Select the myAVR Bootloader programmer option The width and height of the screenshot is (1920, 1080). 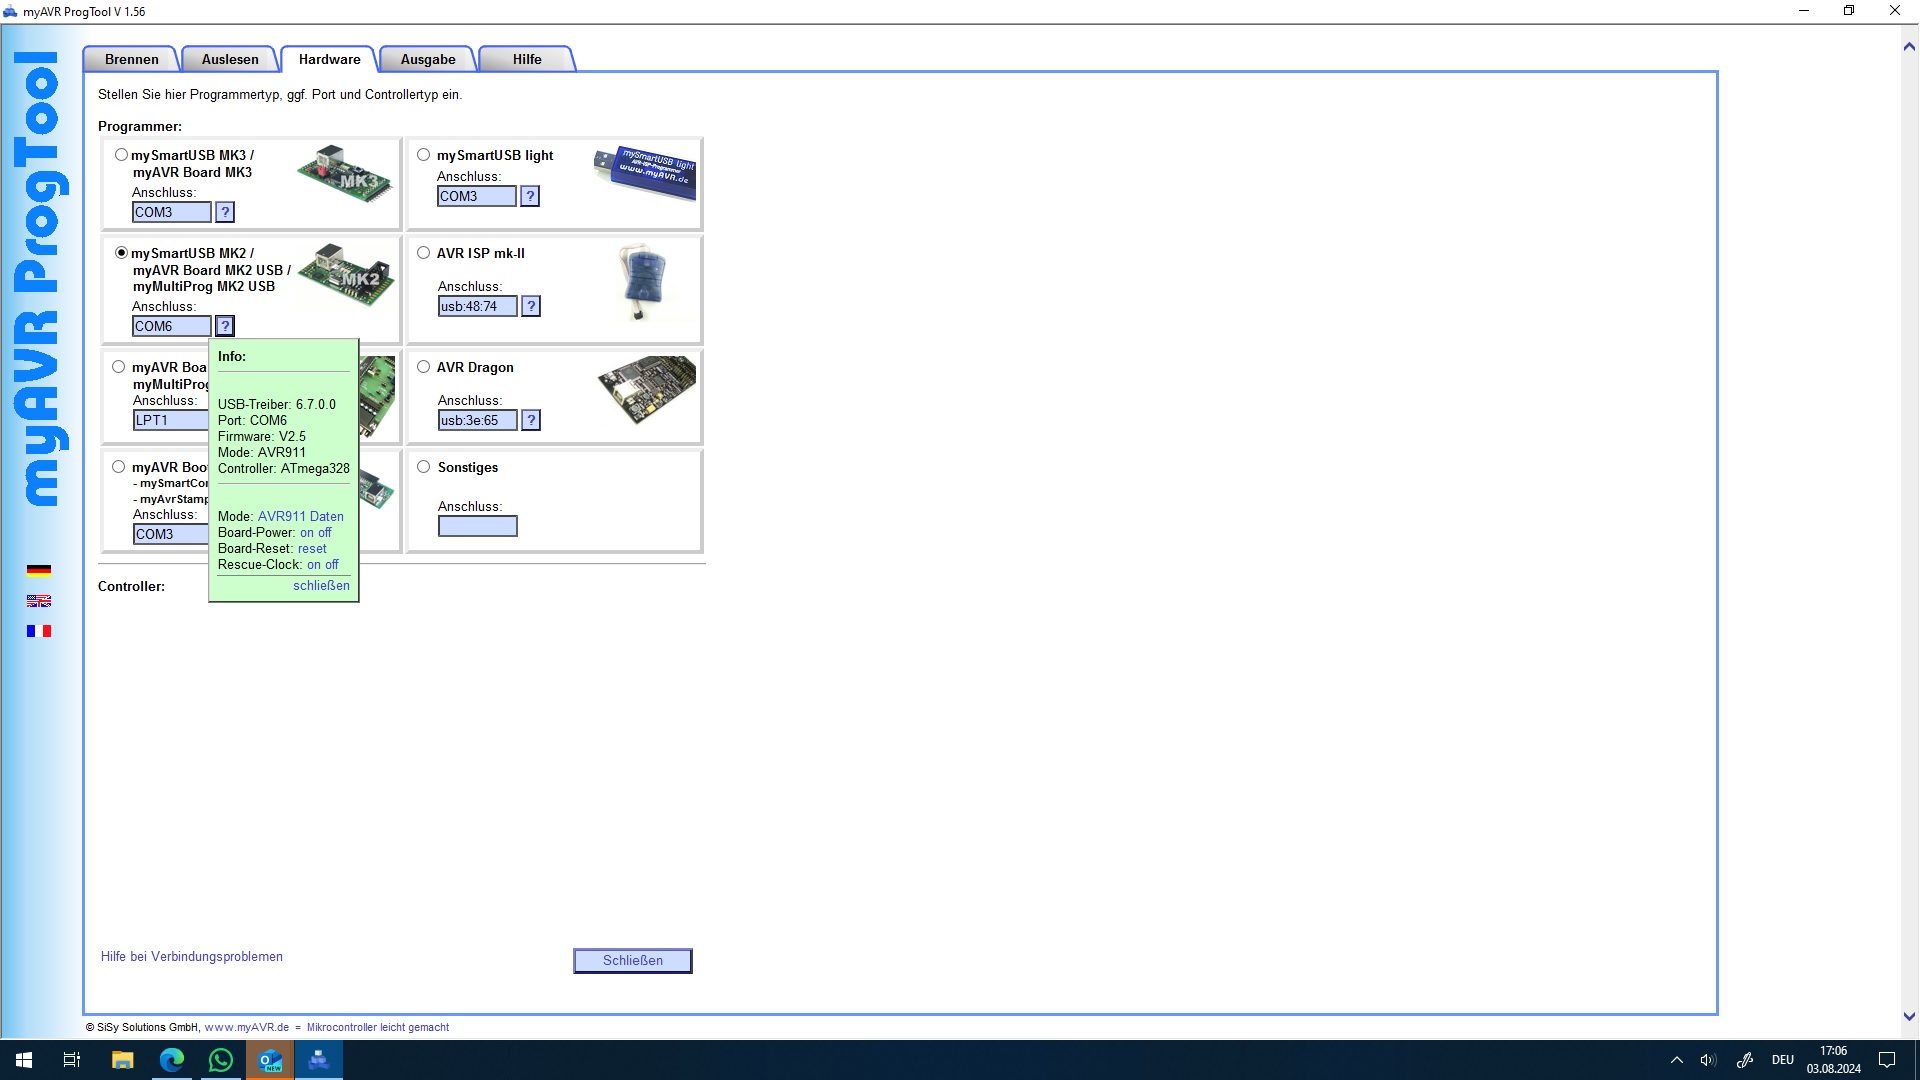tap(119, 467)
